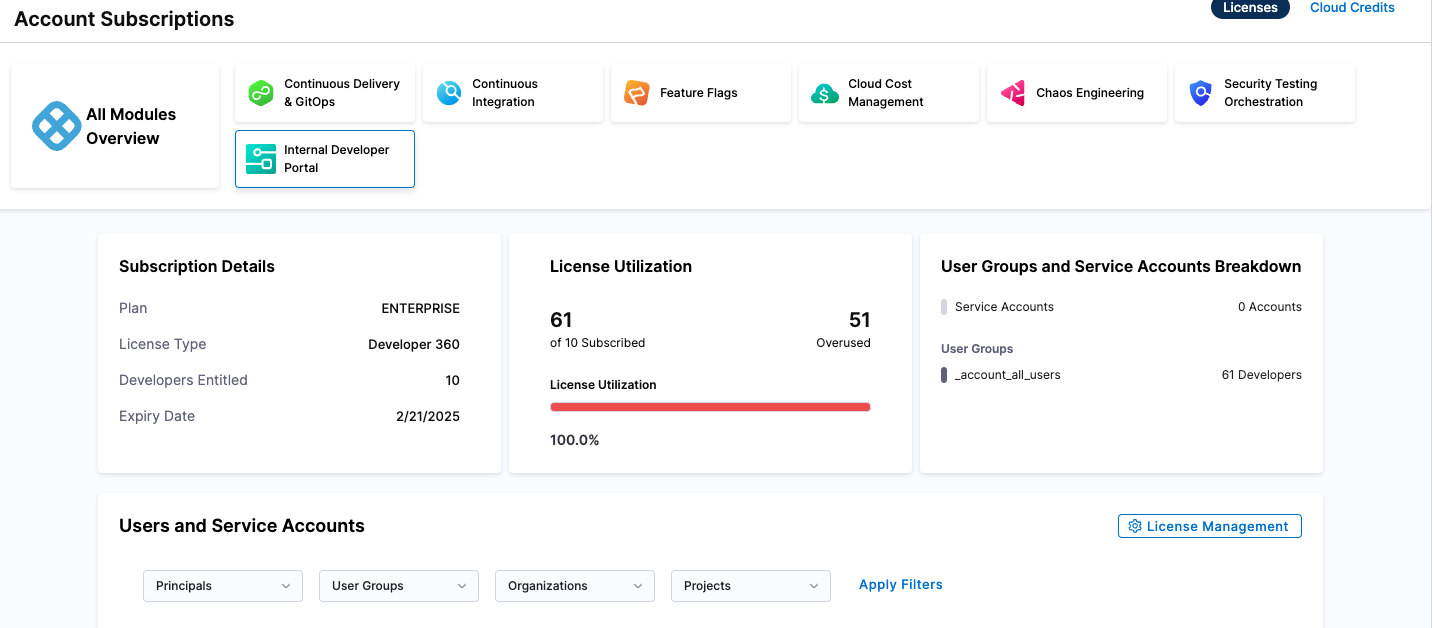Click the Service Accounts legend swatch

pyautogui.click(x=944, y=307)
